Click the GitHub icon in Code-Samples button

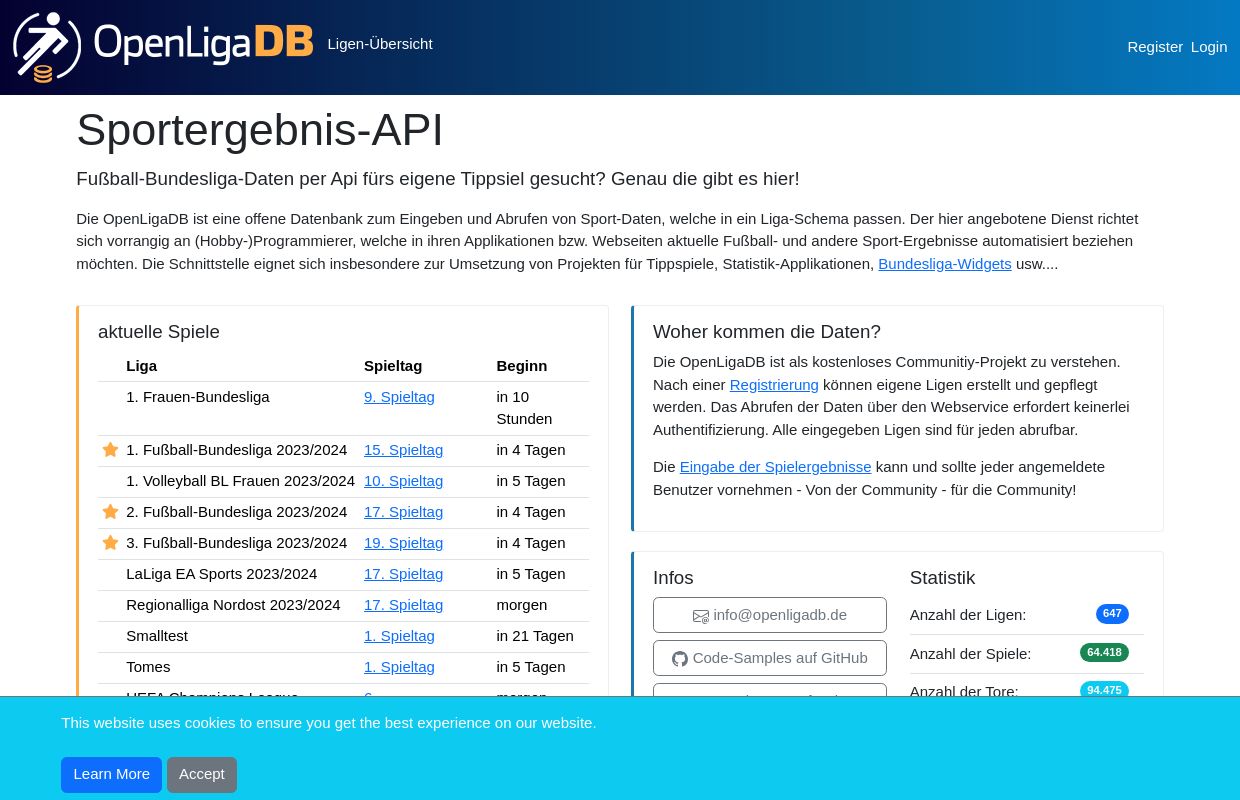(680, 659)
